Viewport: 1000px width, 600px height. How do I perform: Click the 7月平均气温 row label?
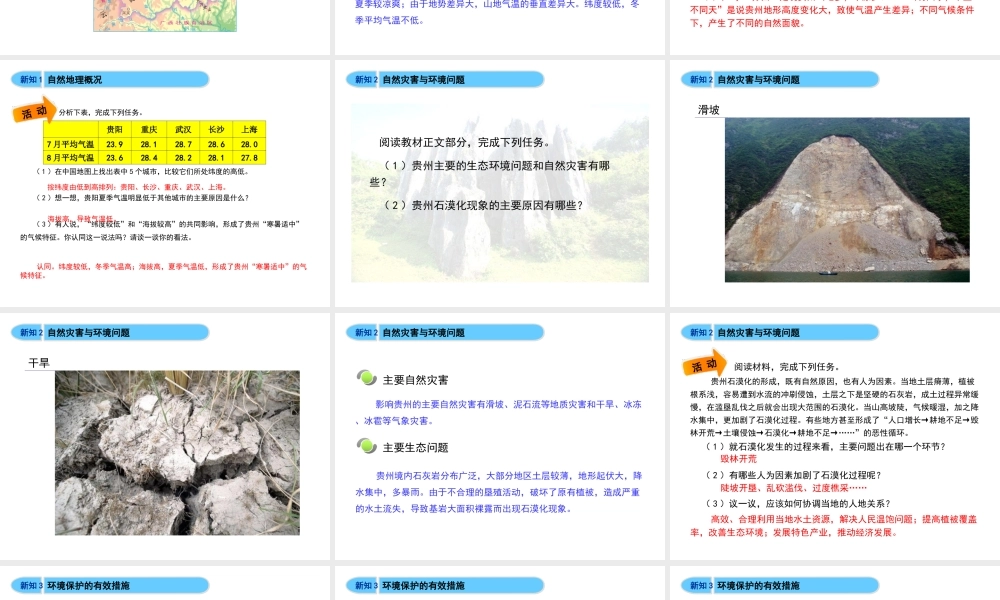tap(70, 144)
